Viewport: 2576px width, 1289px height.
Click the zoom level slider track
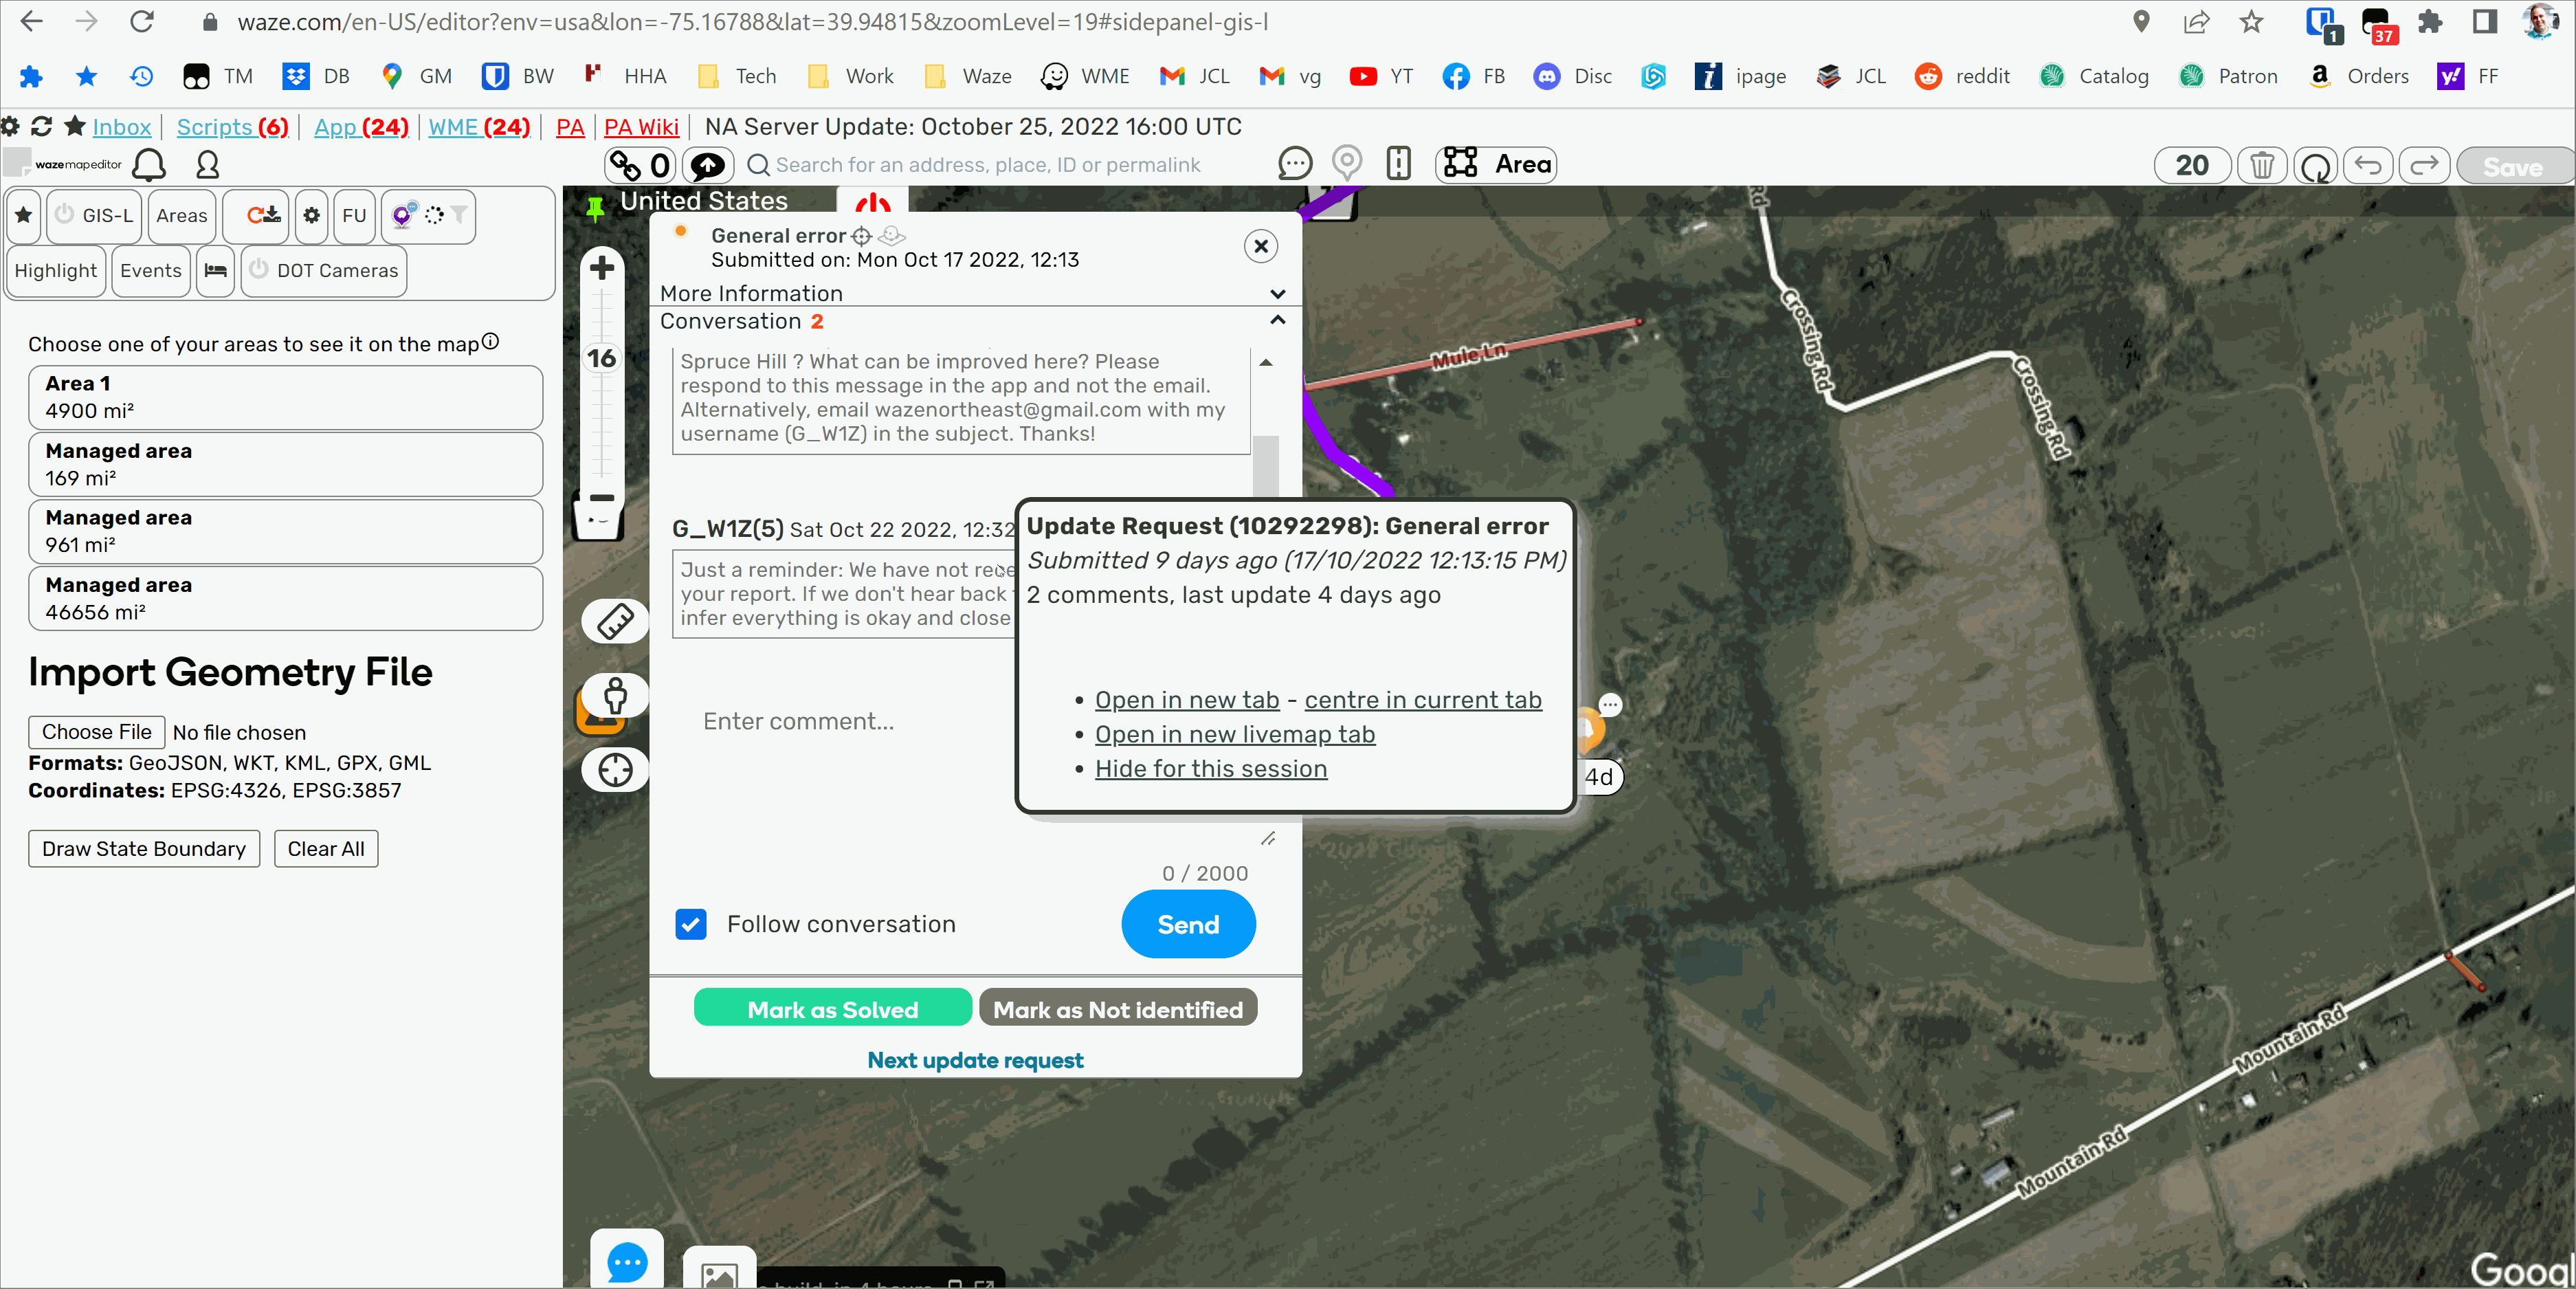click(x=602, y=420)
